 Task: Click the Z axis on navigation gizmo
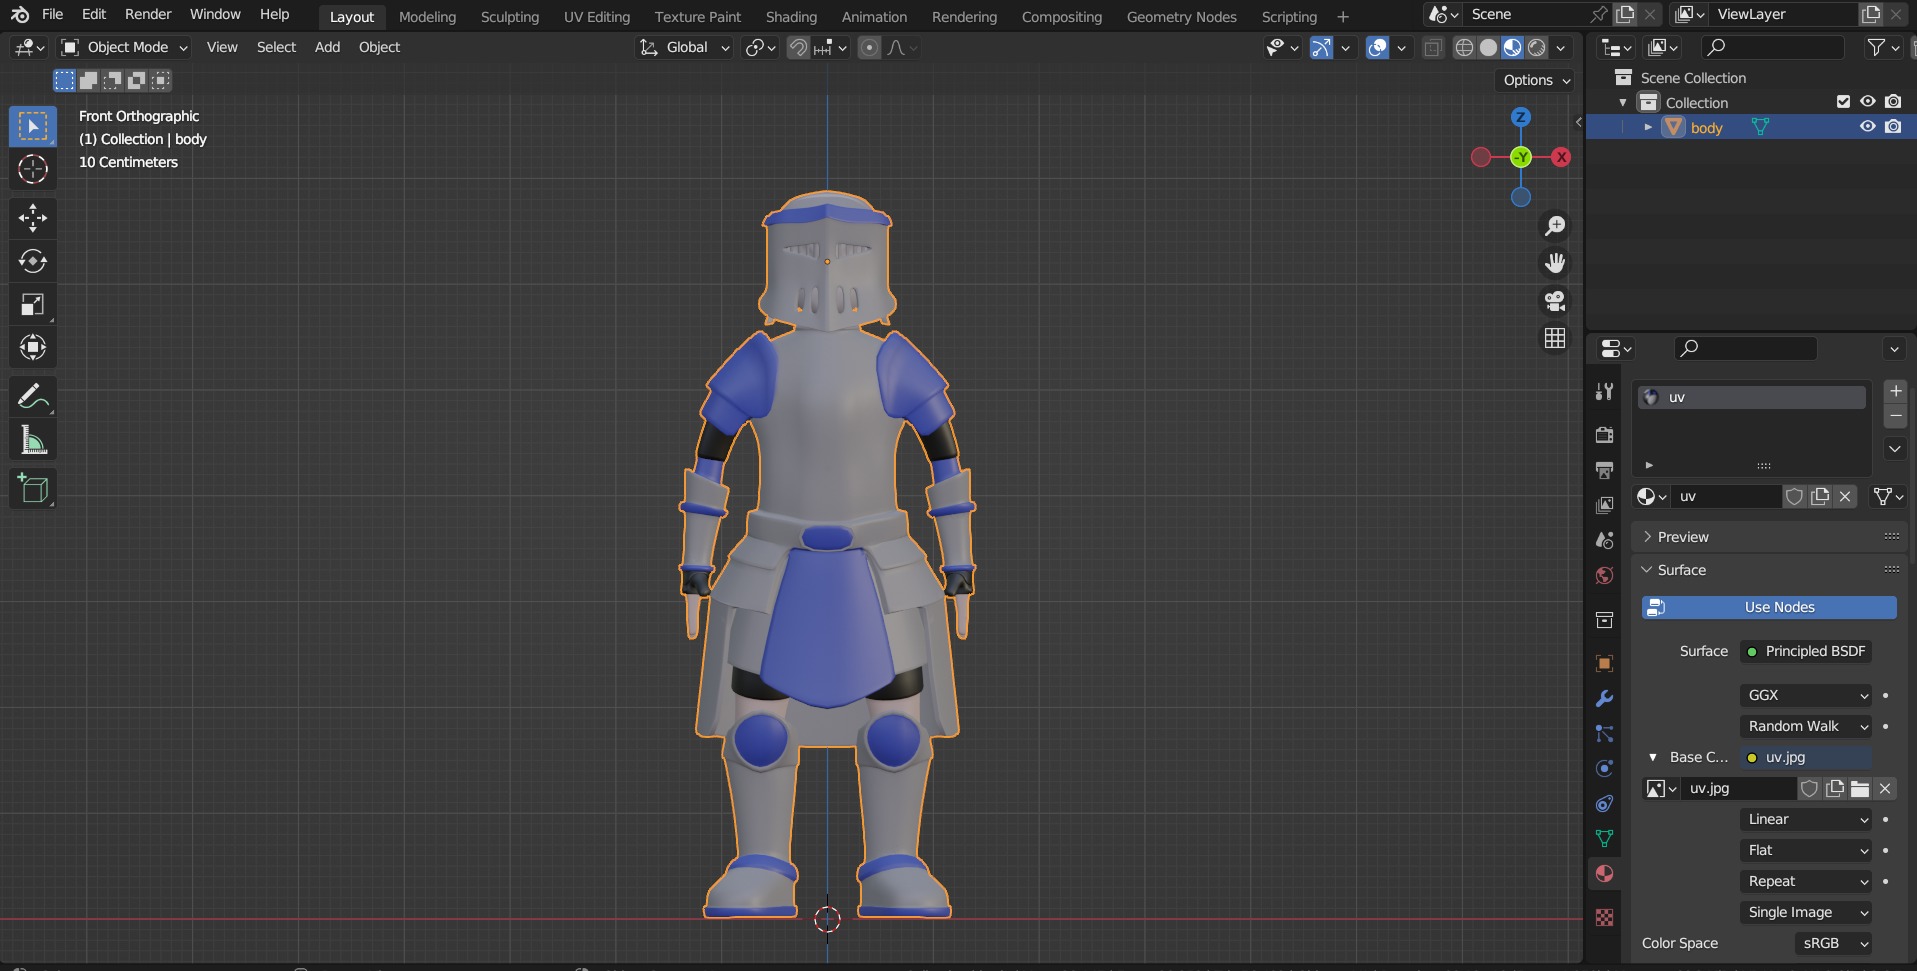coord(1521,117)
